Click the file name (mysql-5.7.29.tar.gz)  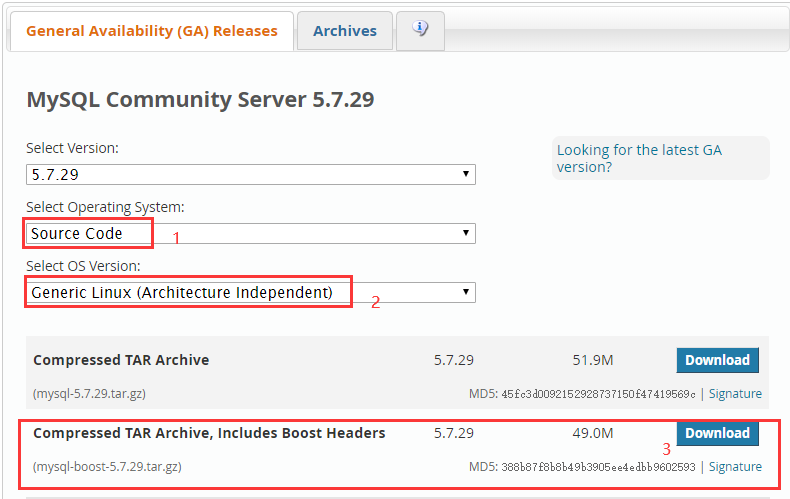tap(89, 394)
